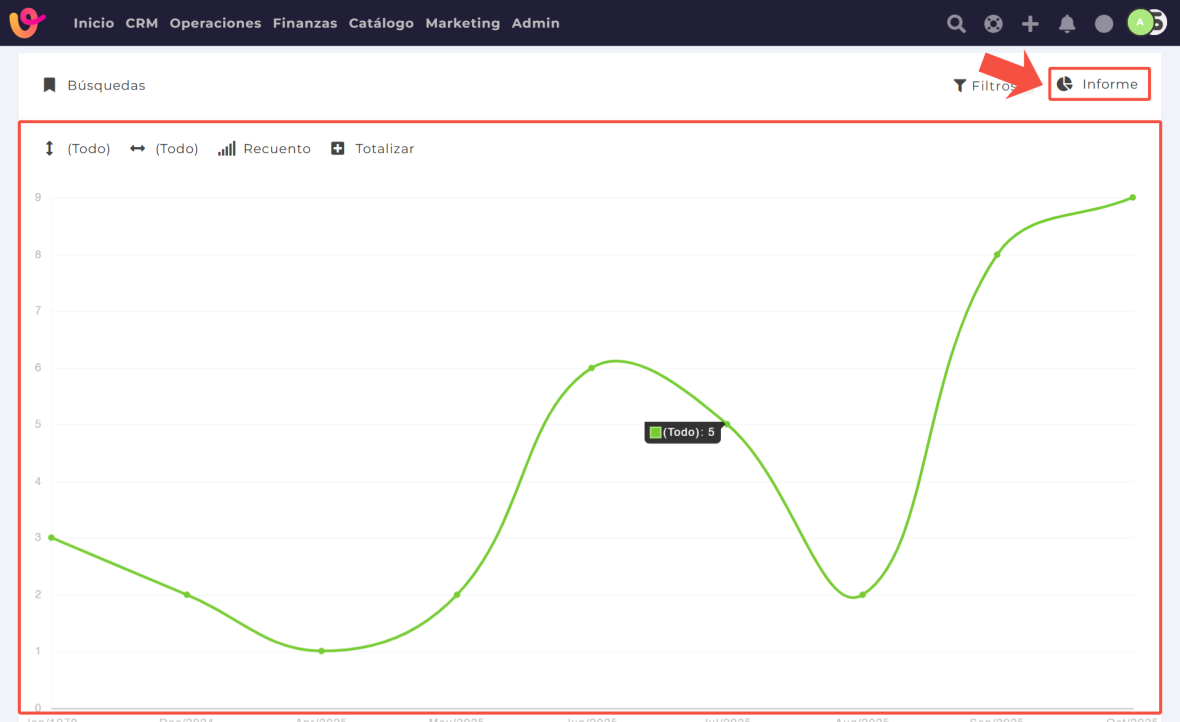The height and width of the screenshot is (722, 1180).
Task: Open the vertical axis (Todo) grouping dropdown
Action: (x=77, y=148)
